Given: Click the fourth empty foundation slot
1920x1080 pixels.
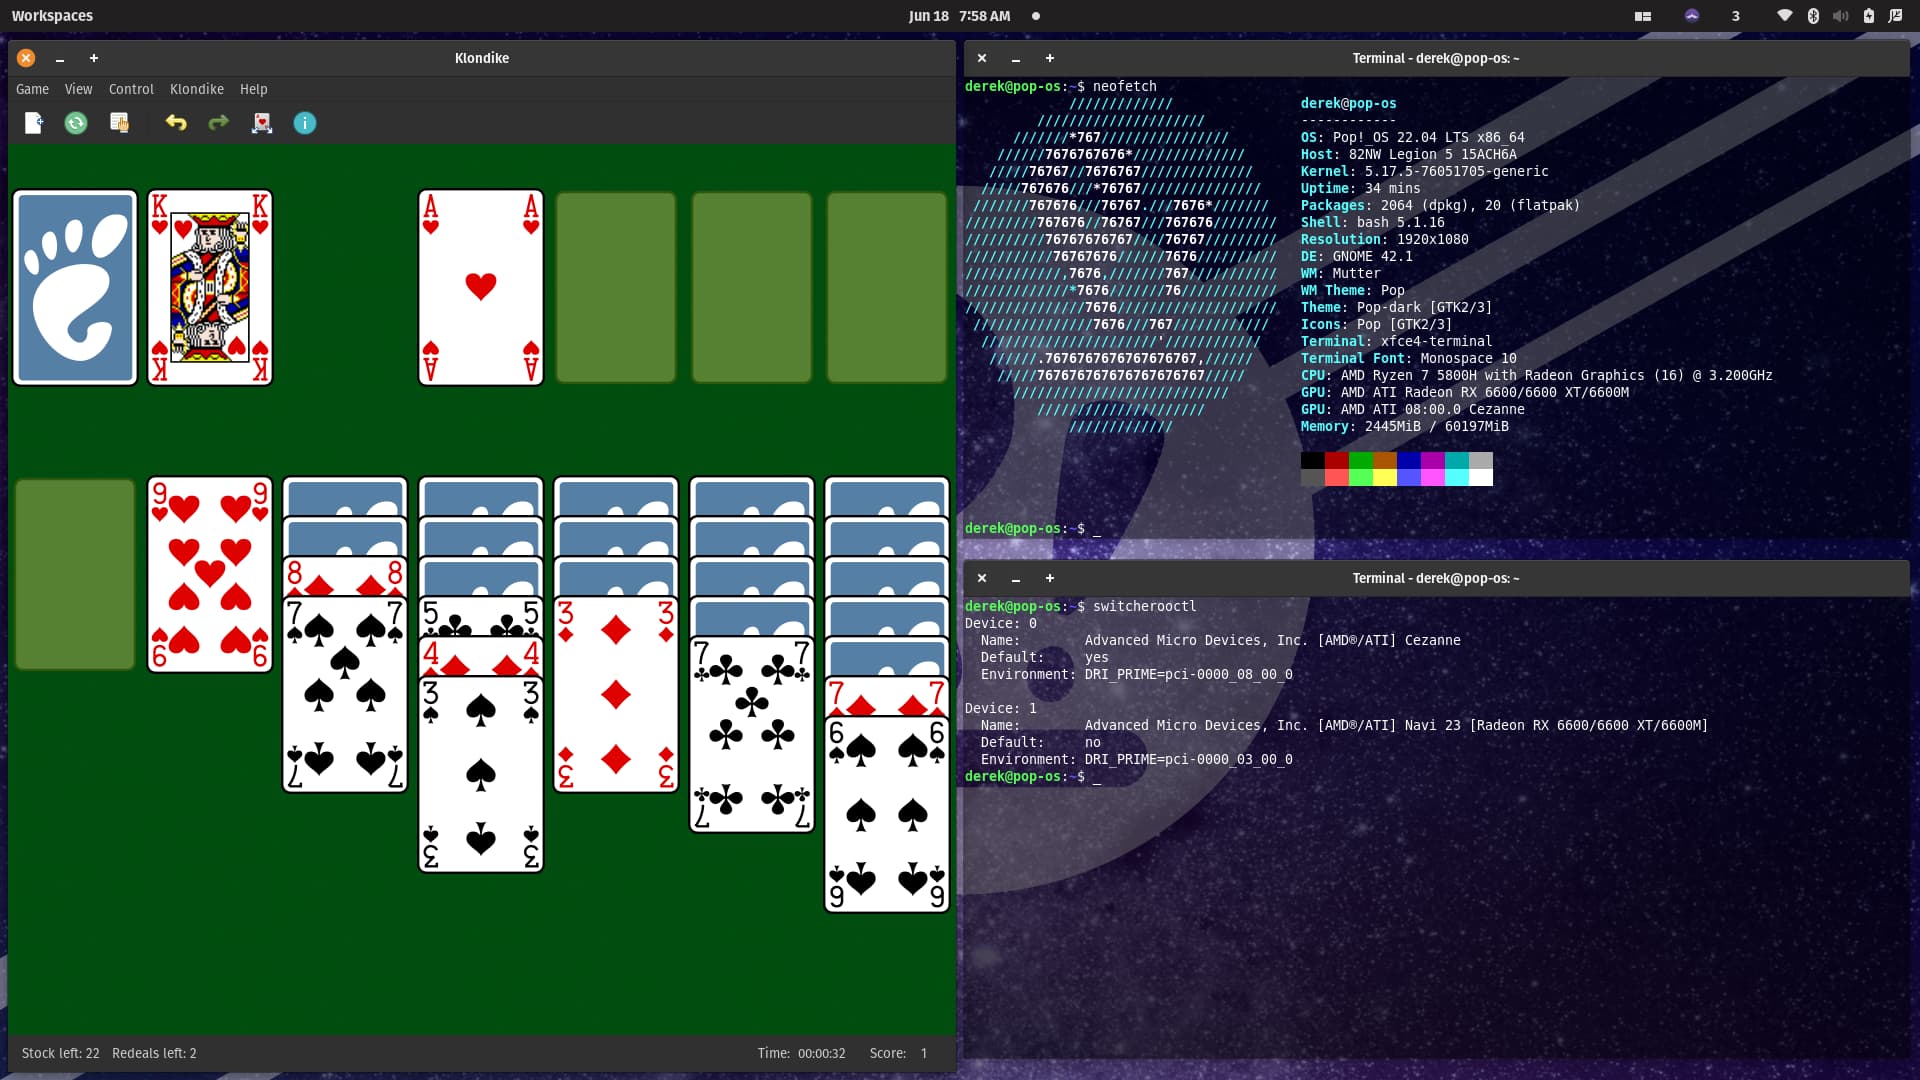Looking at the screenshot, I should 887,287.
